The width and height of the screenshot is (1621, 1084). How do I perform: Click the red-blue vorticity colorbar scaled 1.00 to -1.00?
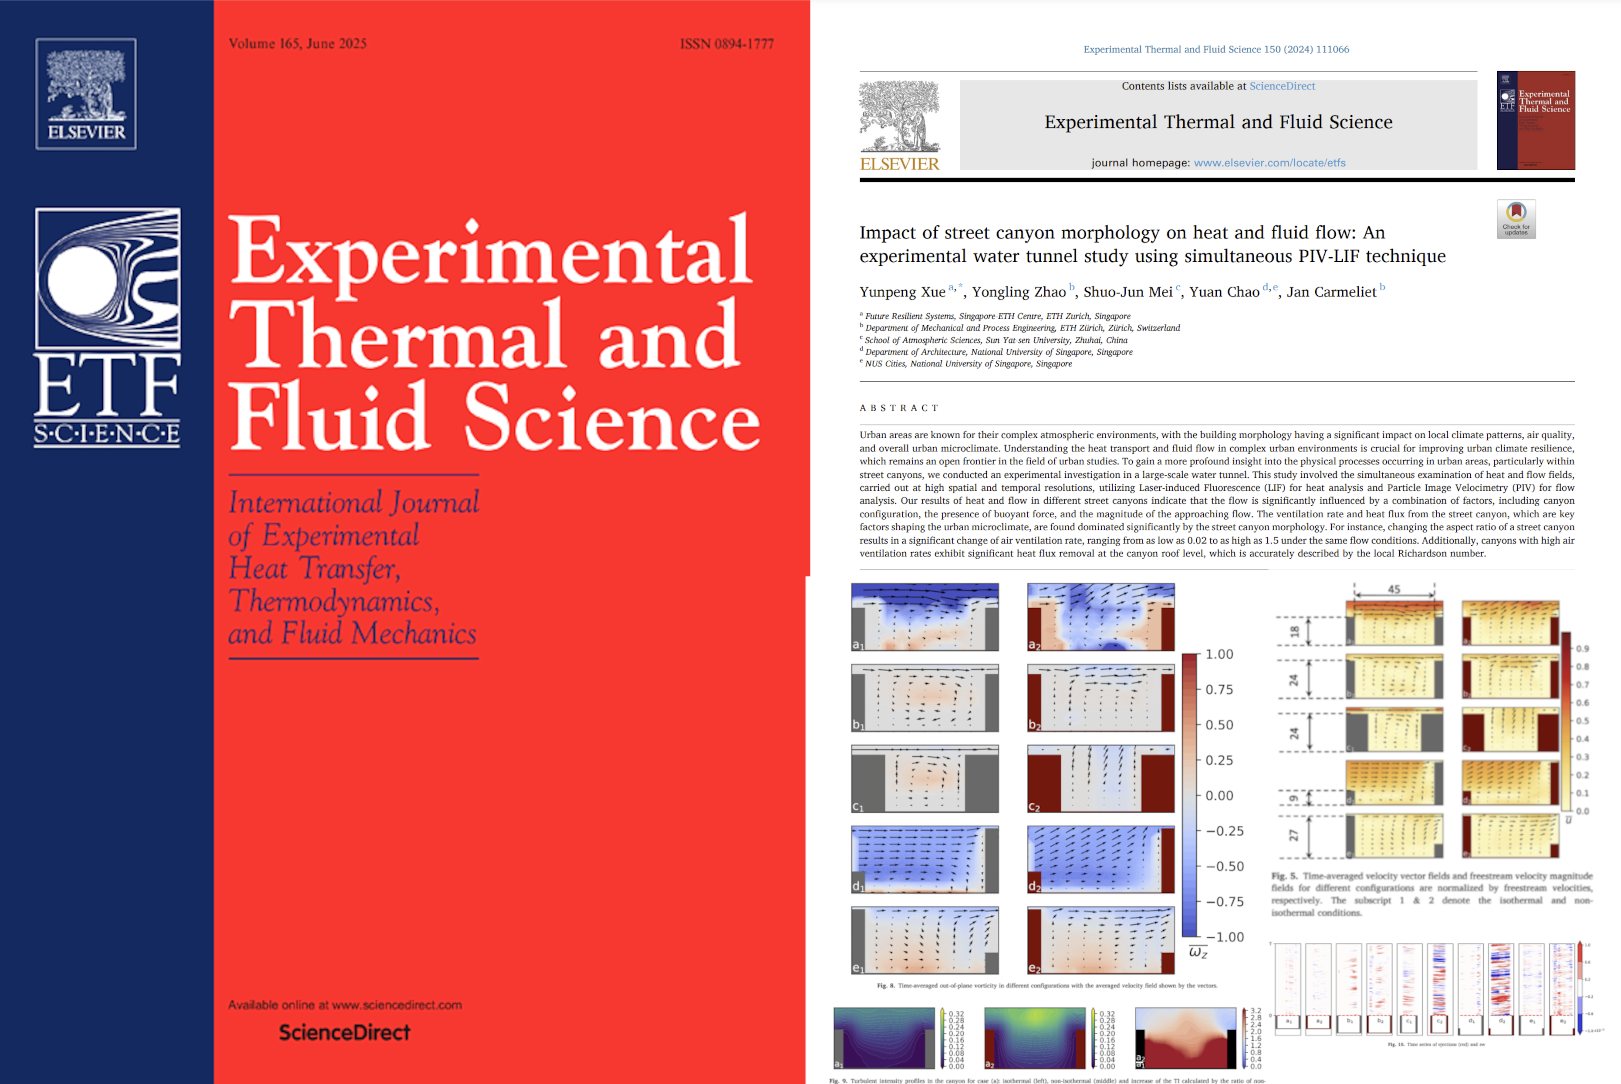tap(1190, 795)
